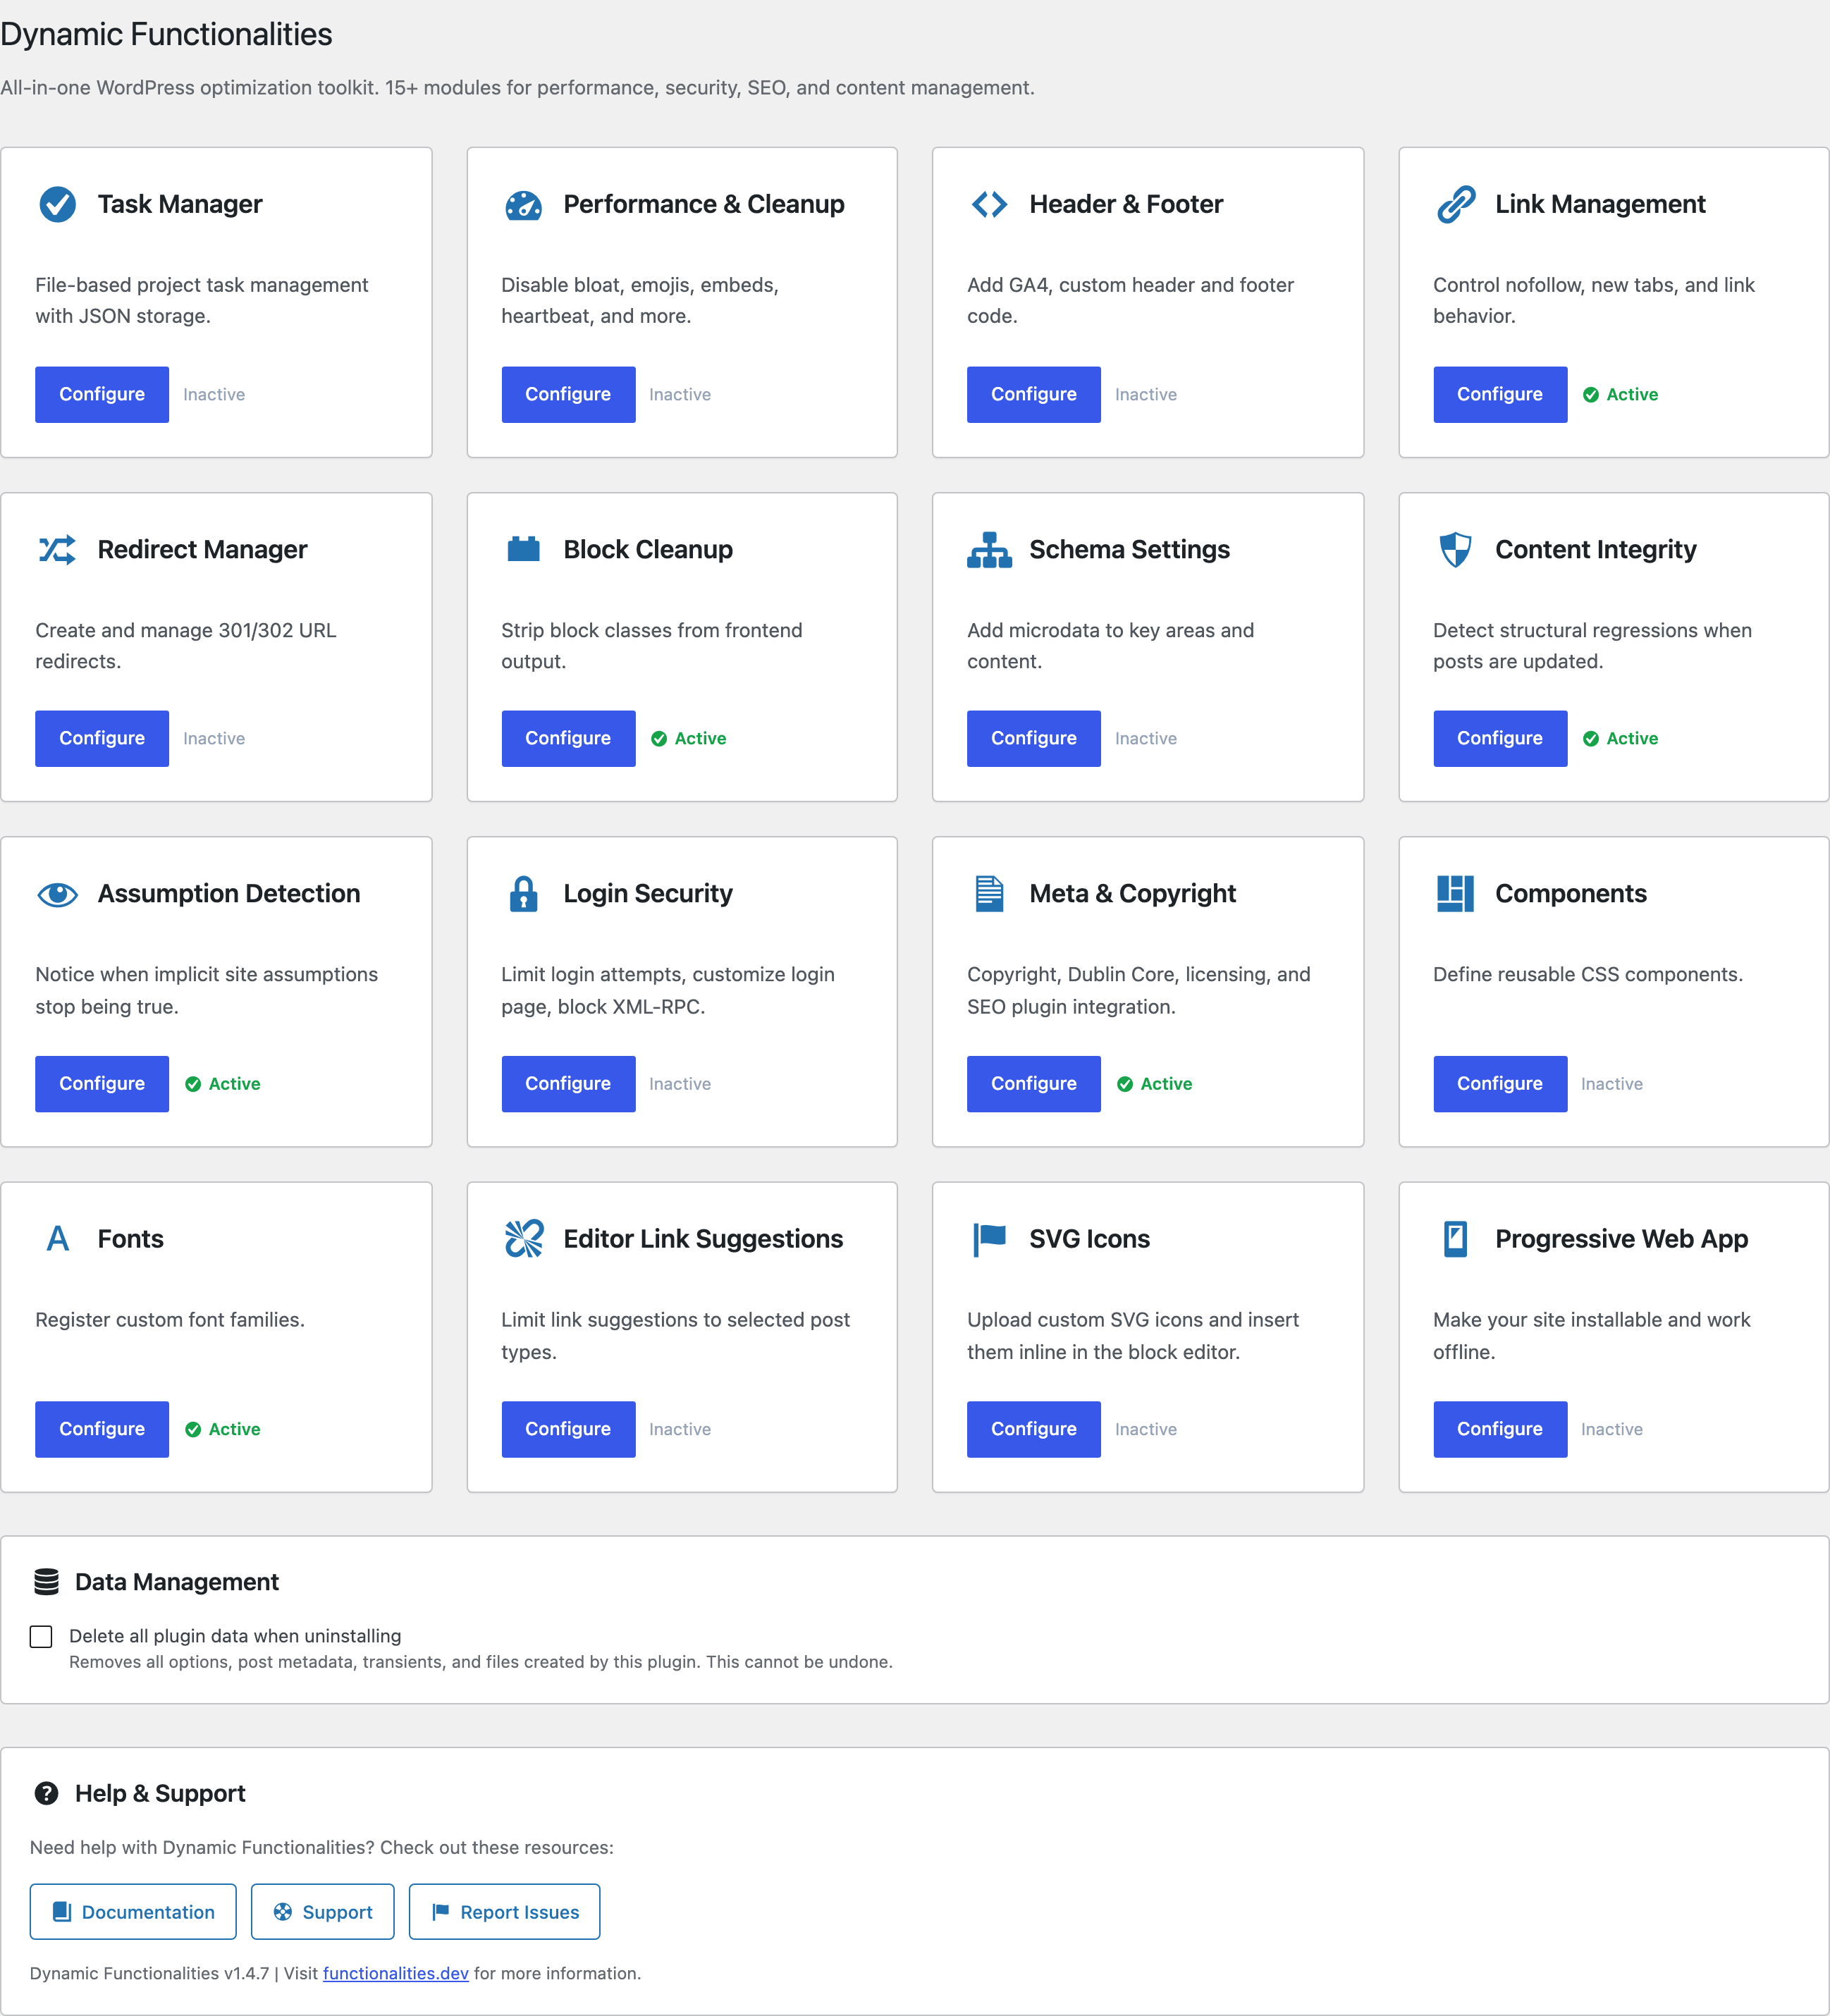Viewport: 1830px width, 2016px height.
Task: Click the Schema Settings hierarchy icon
Action: [x=989, y=549]
